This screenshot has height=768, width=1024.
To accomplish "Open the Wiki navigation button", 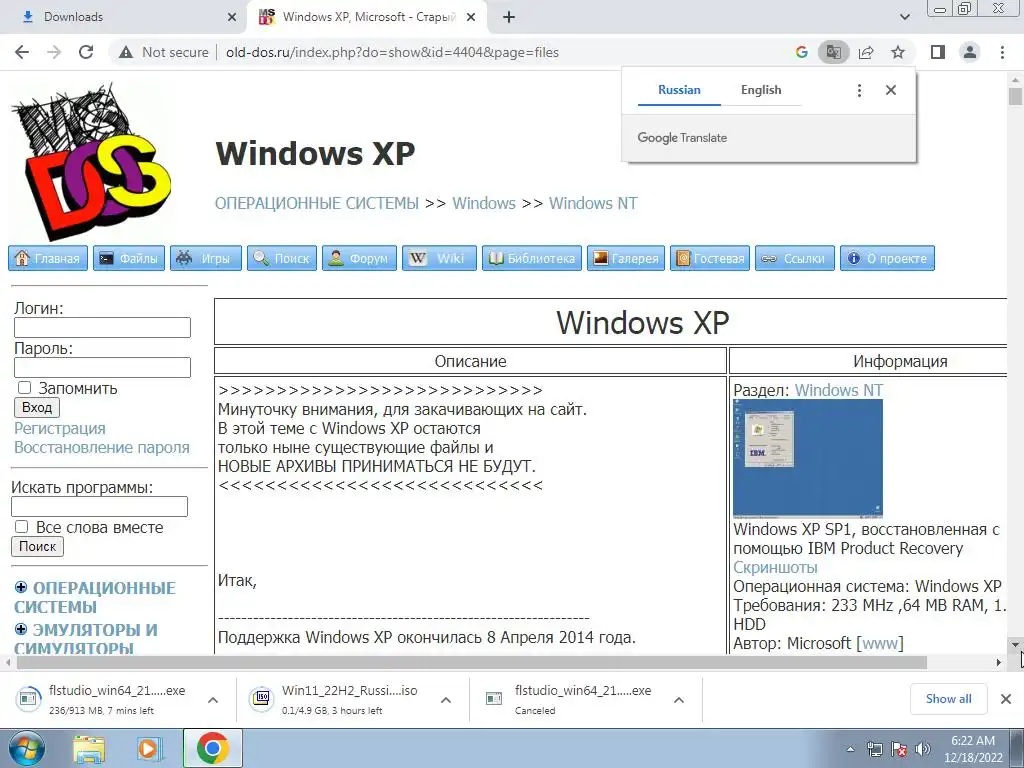I will click(440, 258).
